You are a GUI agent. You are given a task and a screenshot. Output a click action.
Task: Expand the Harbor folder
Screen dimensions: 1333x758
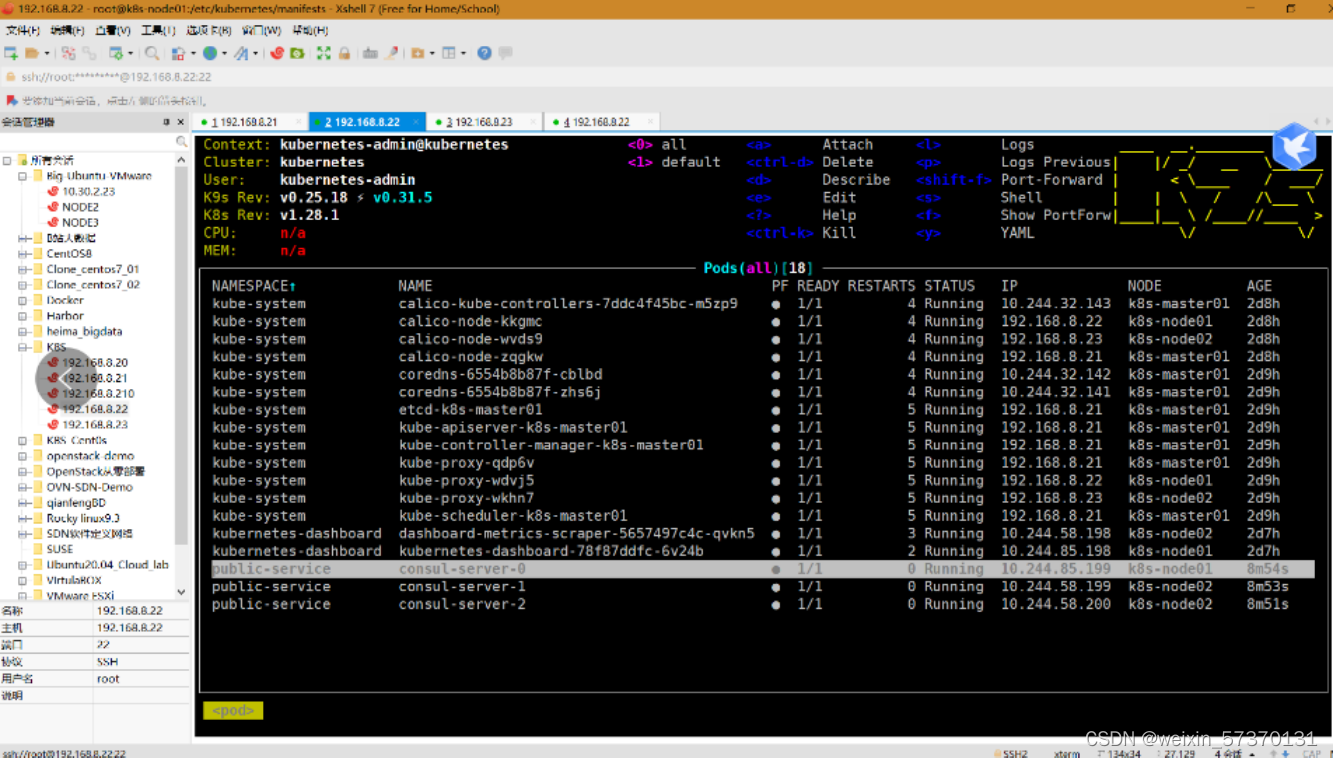coord(23,316)
